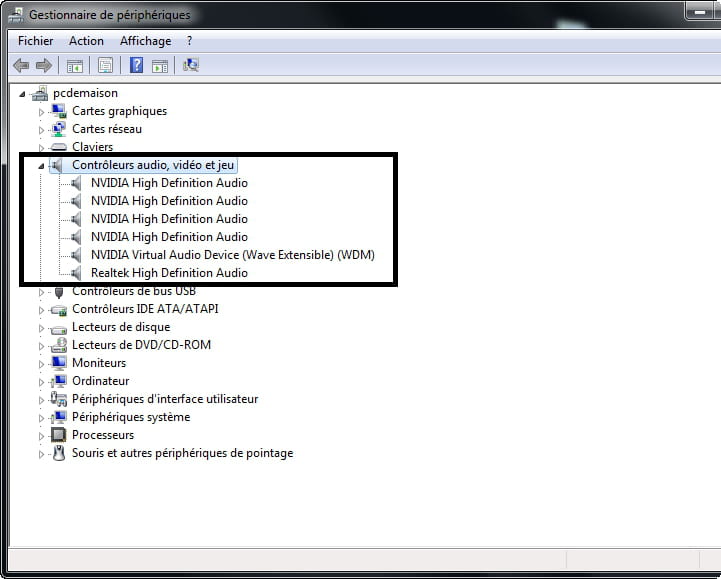The width and height of the screenshot is (721, 579).
Task: Select Périphériques système label
Action: (131, 417)
